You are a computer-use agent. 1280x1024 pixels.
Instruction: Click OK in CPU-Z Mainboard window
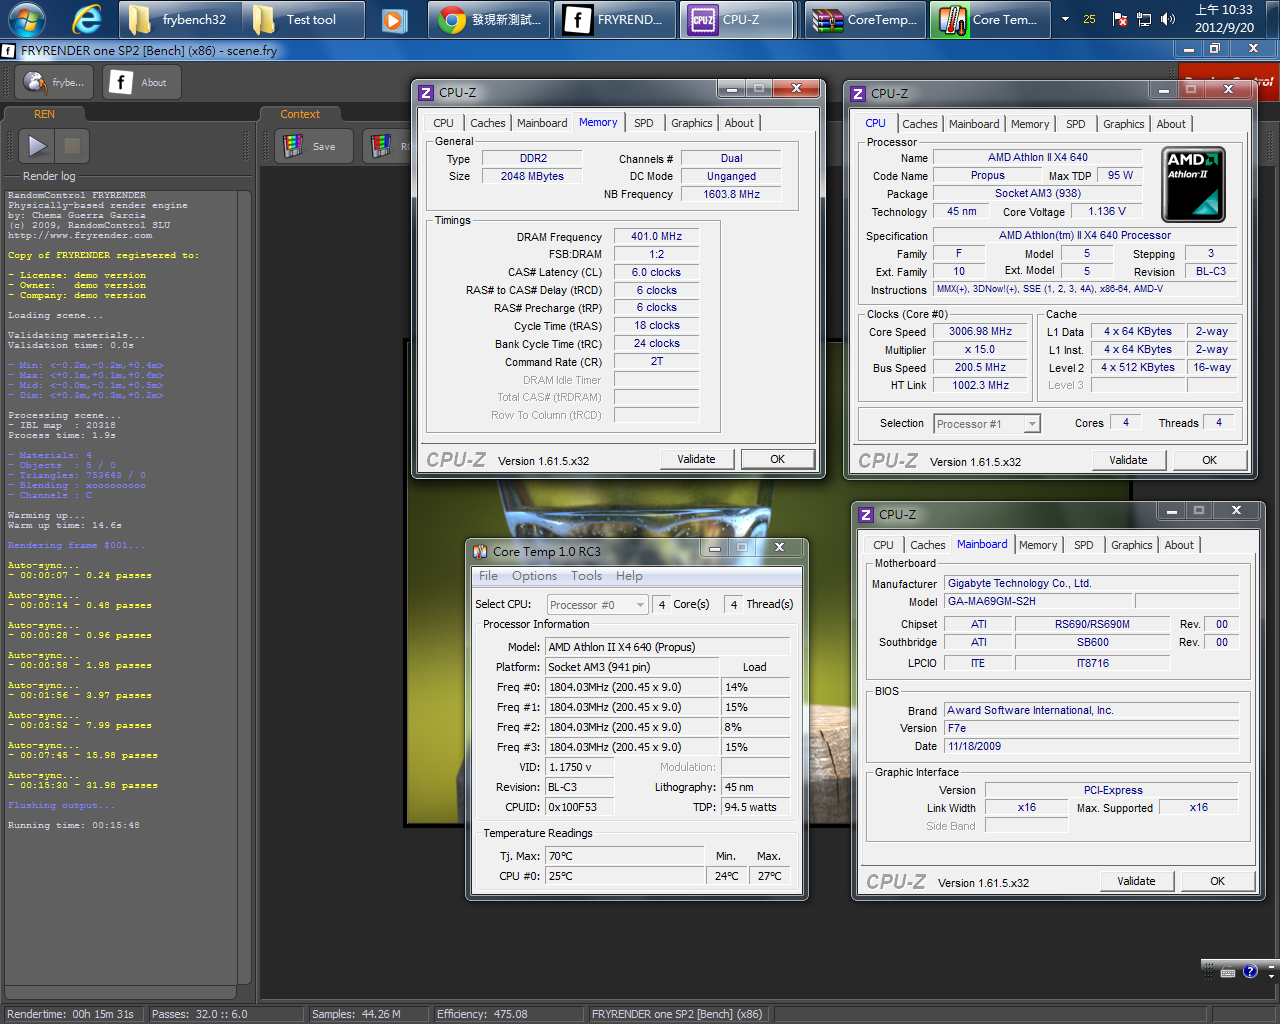click(1217, 881)
